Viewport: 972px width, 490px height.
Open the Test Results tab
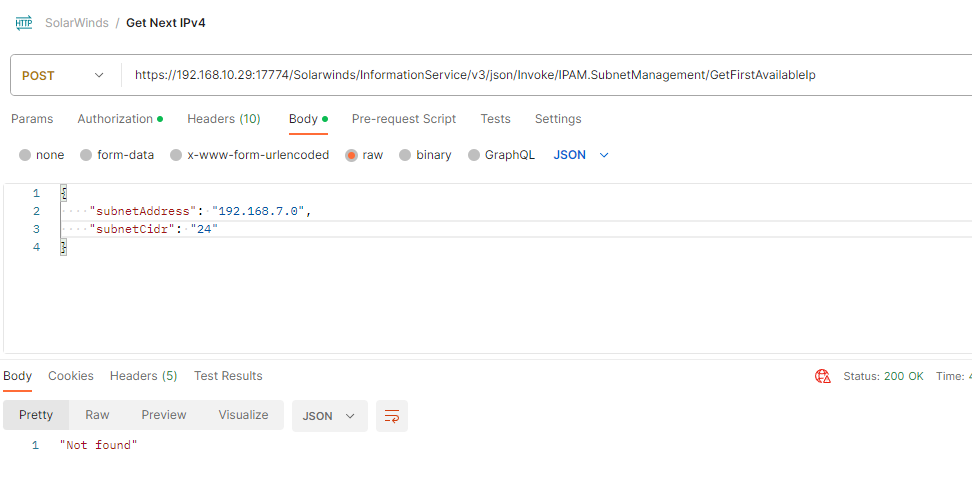click(x=228, y=376)
